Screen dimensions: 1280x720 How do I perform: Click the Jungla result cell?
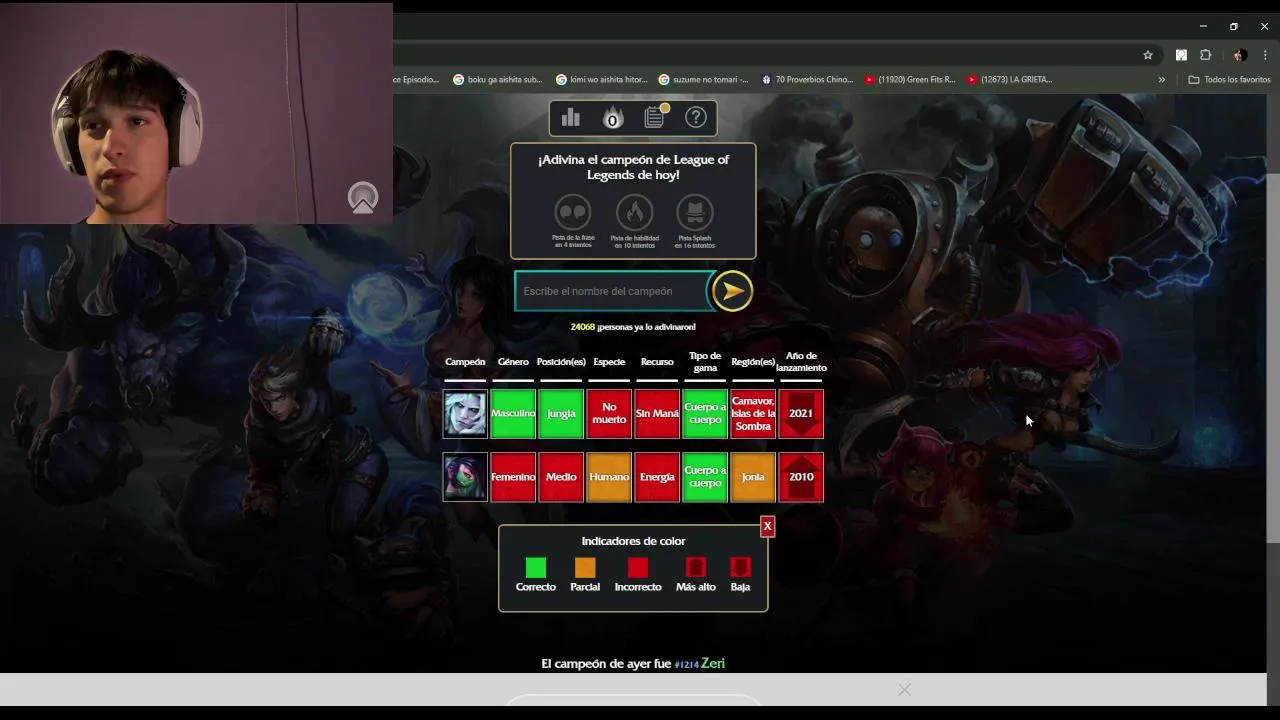click(561, 414)
